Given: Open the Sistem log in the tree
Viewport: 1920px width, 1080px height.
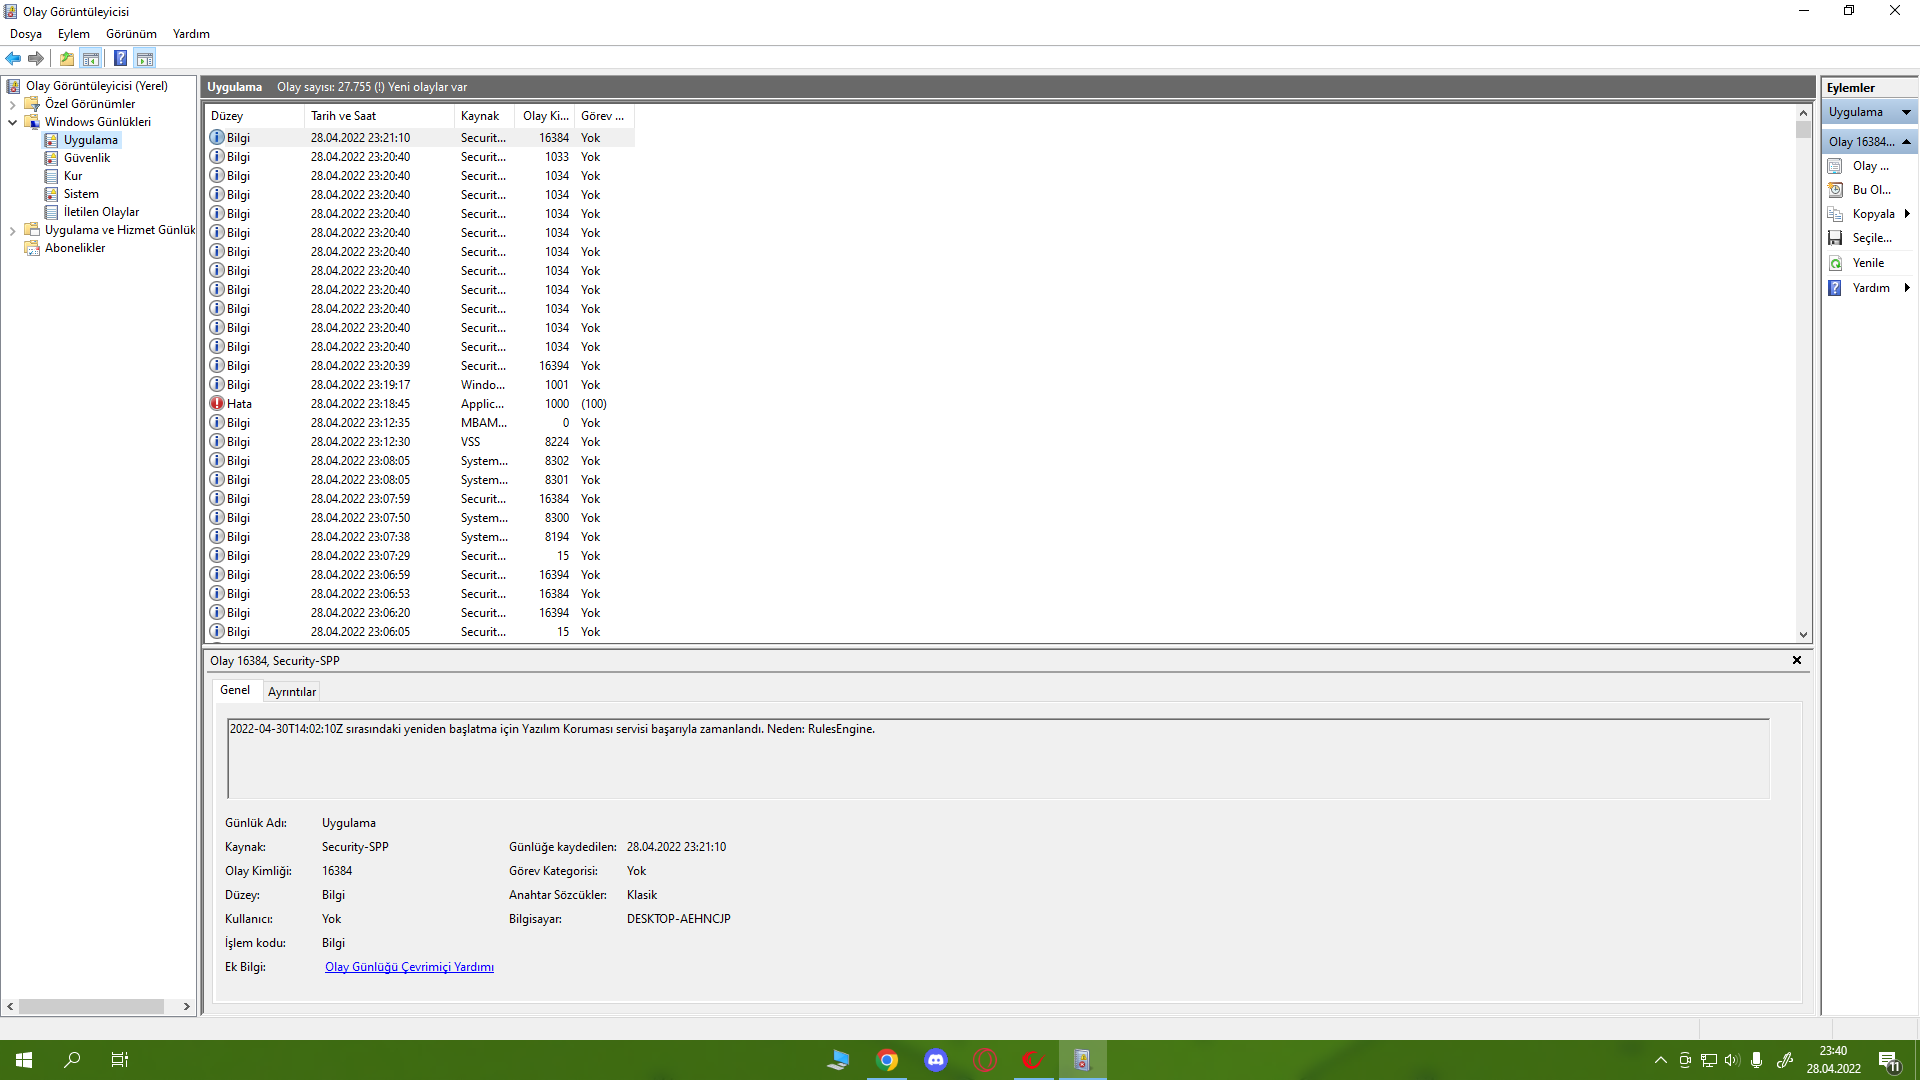Looking at the screenshot, I should [81, 194].
